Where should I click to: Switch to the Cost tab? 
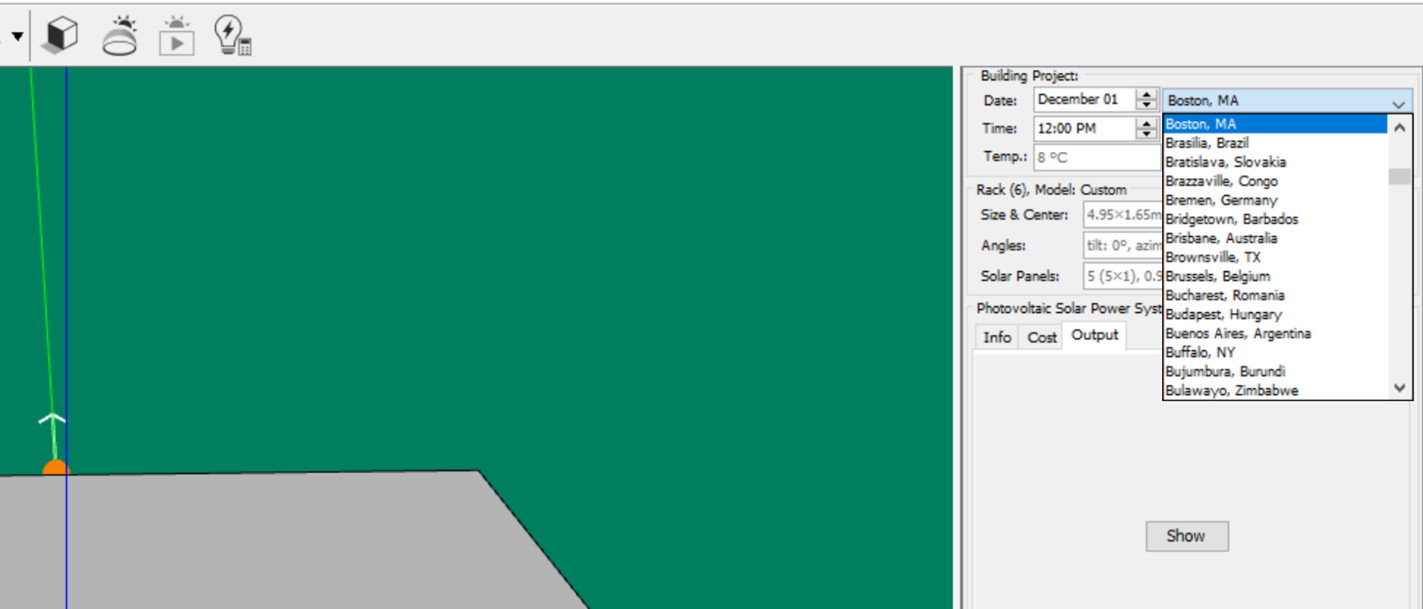[1041, 337]
